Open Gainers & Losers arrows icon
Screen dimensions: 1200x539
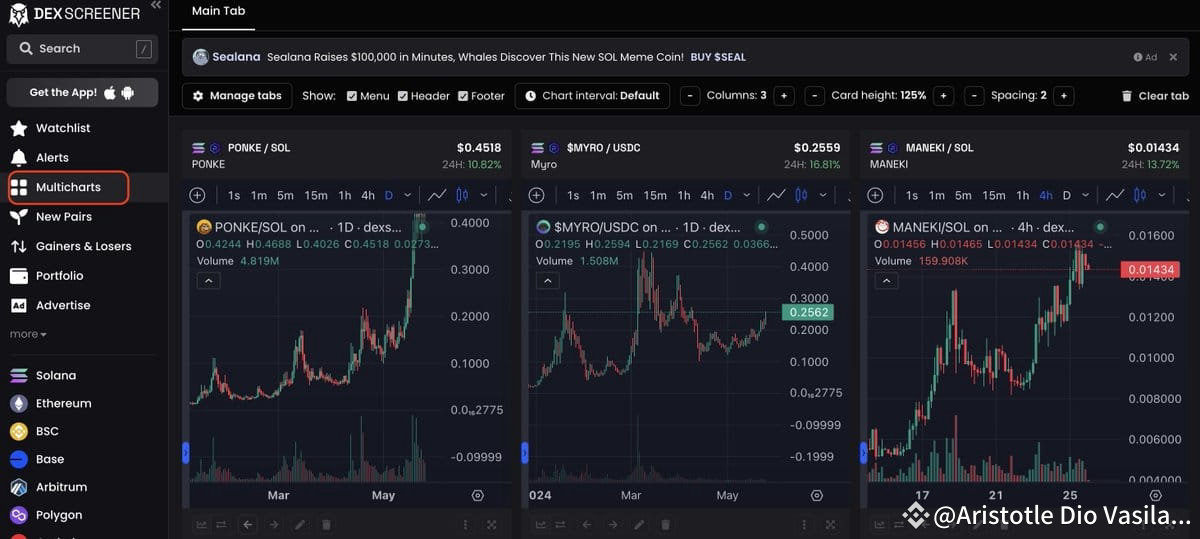[x=18, y=246]
